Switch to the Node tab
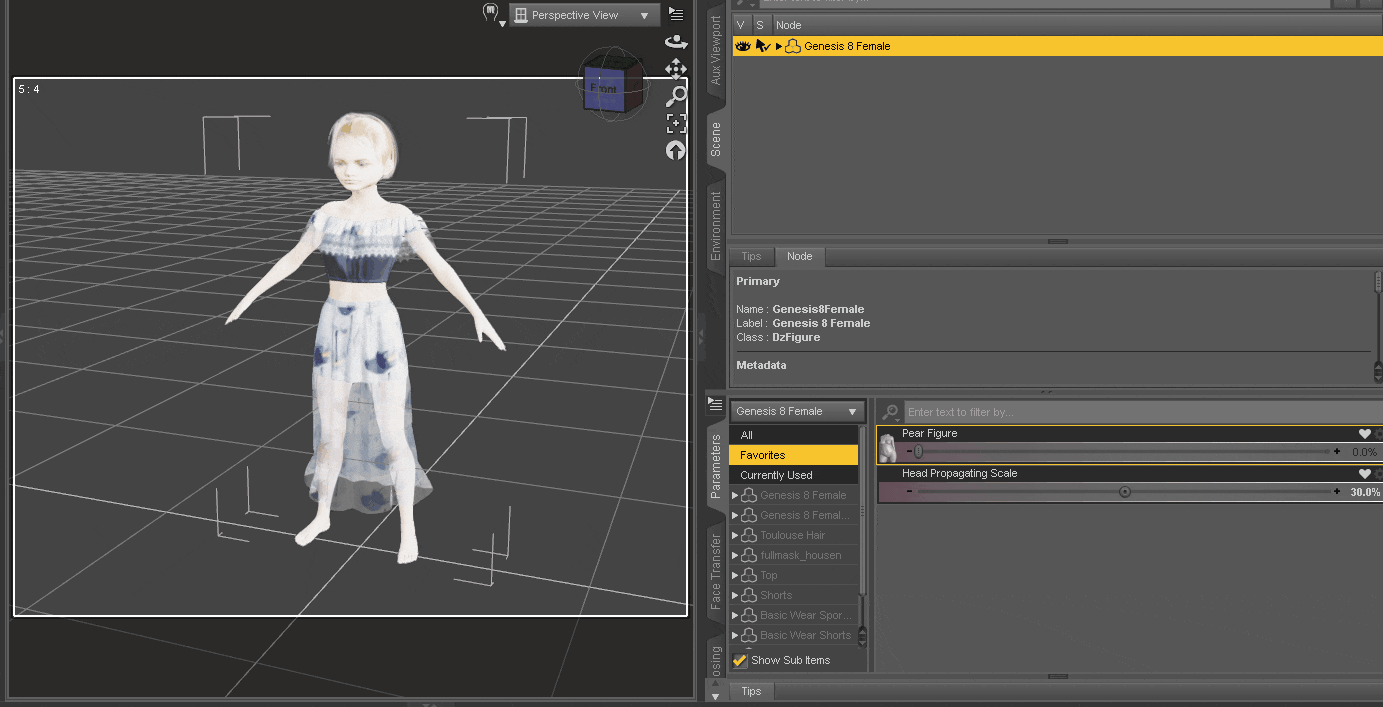1383x707 pixels. pyautogui.click(x=800, y=256)
